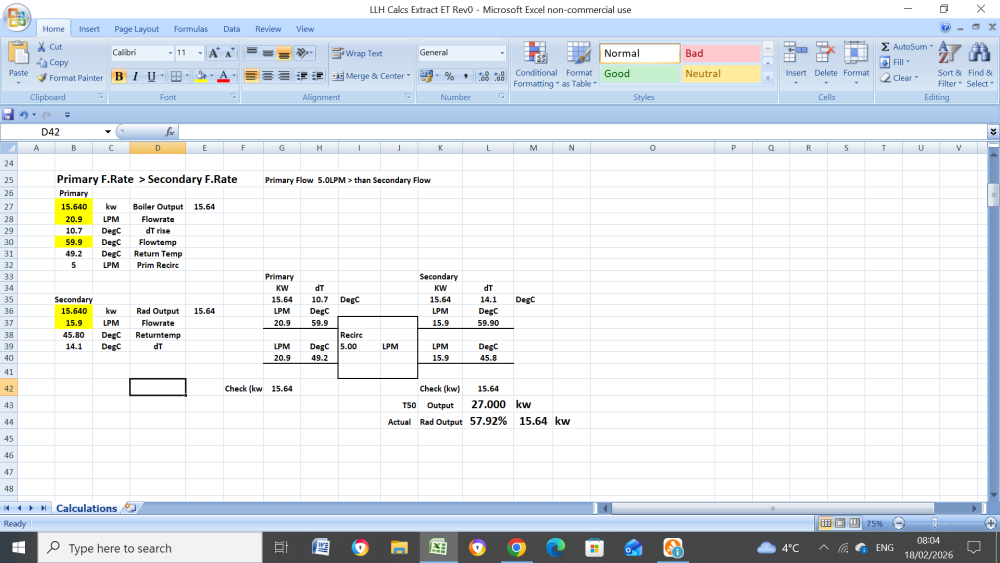Expand the General number format dropdown
1000x563 pixels.
click(502, 53)
